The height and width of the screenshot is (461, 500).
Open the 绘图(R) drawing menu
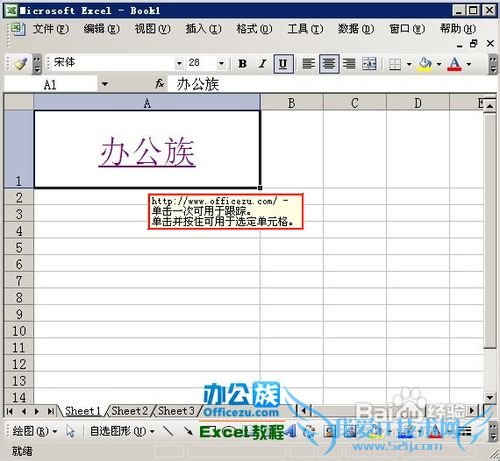click(x=34, y=431)
